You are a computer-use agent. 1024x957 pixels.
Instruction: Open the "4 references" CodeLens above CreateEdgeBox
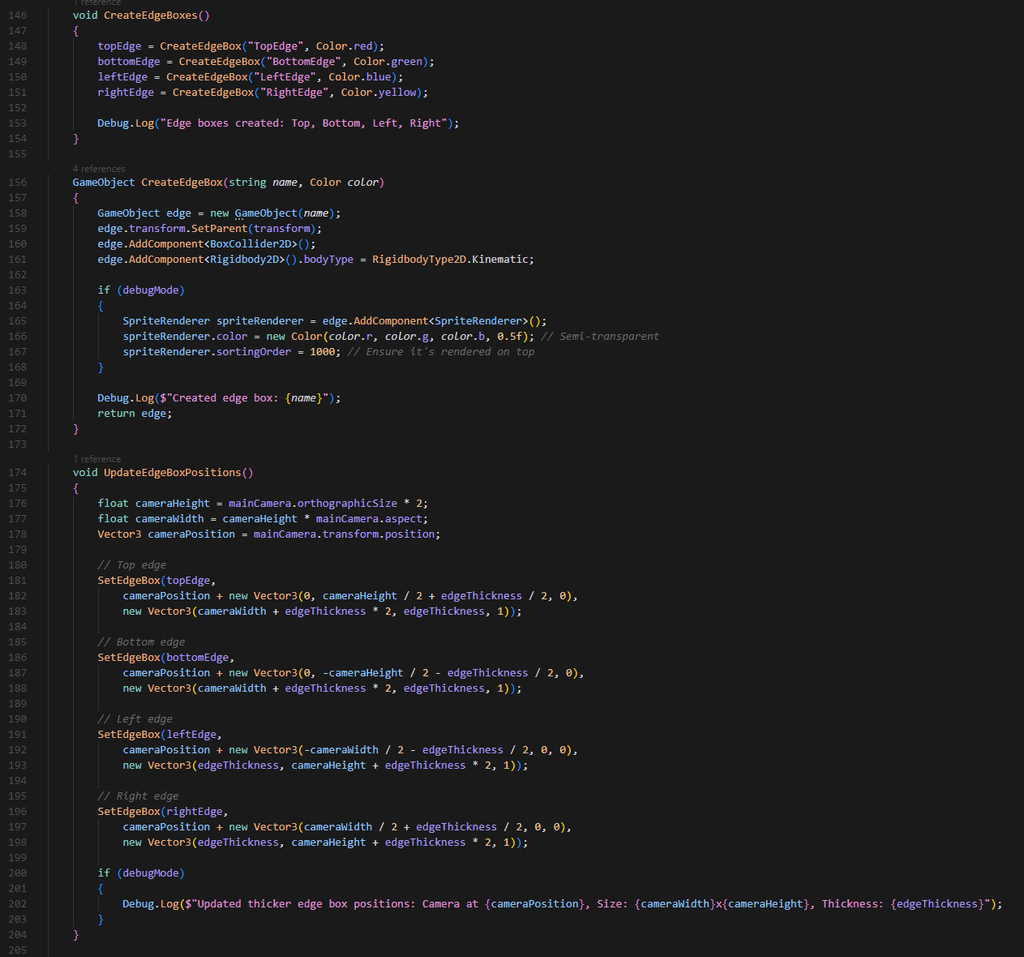[x=99, y=169]
